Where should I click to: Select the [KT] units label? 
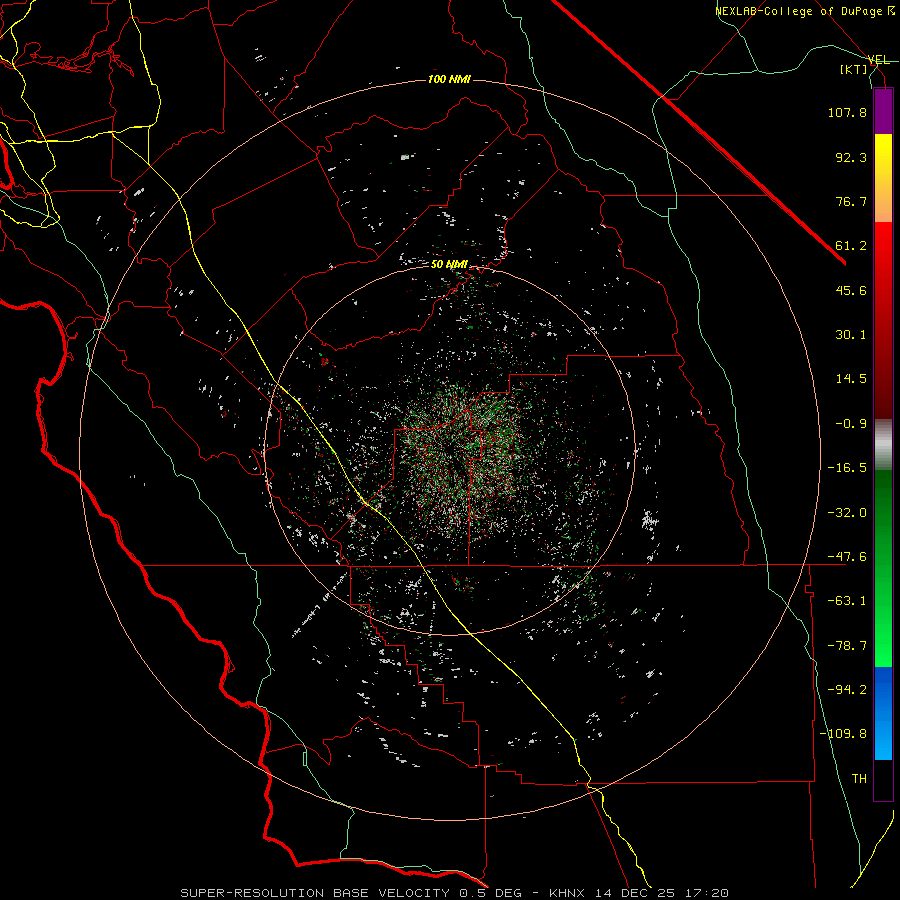point(854,69)
